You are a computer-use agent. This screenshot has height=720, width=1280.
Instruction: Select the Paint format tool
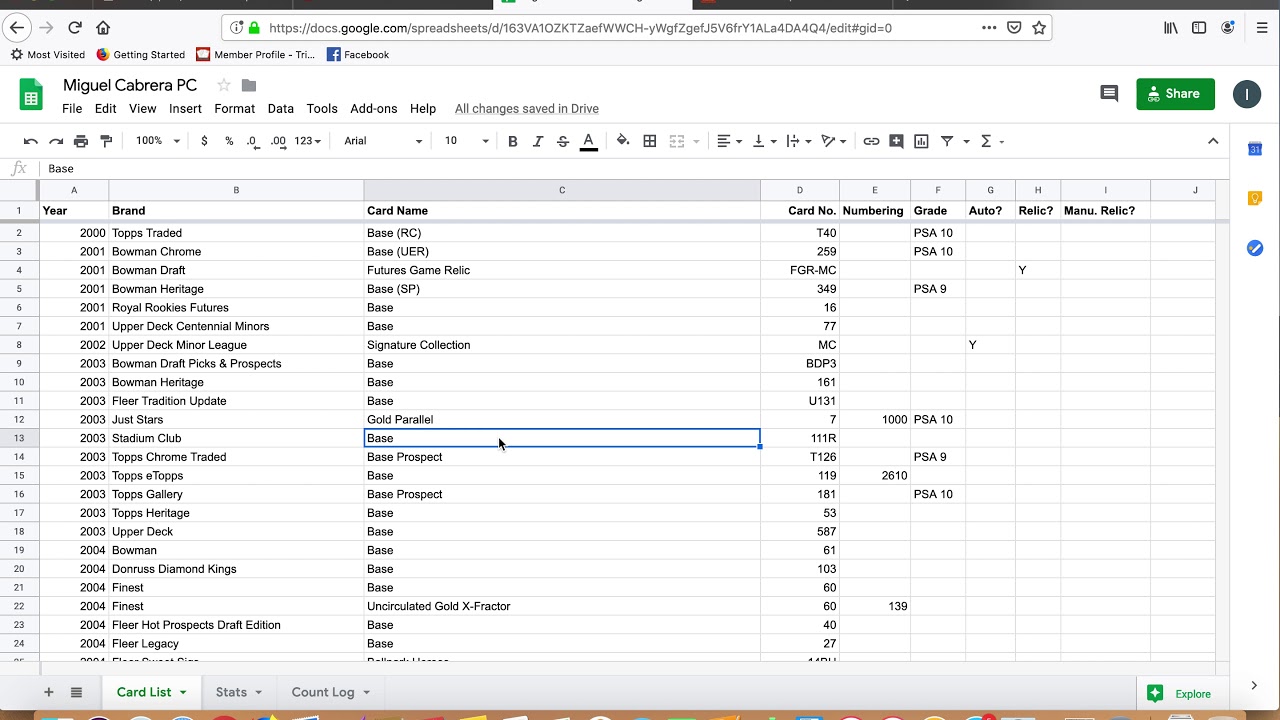(x=106, y=141)
